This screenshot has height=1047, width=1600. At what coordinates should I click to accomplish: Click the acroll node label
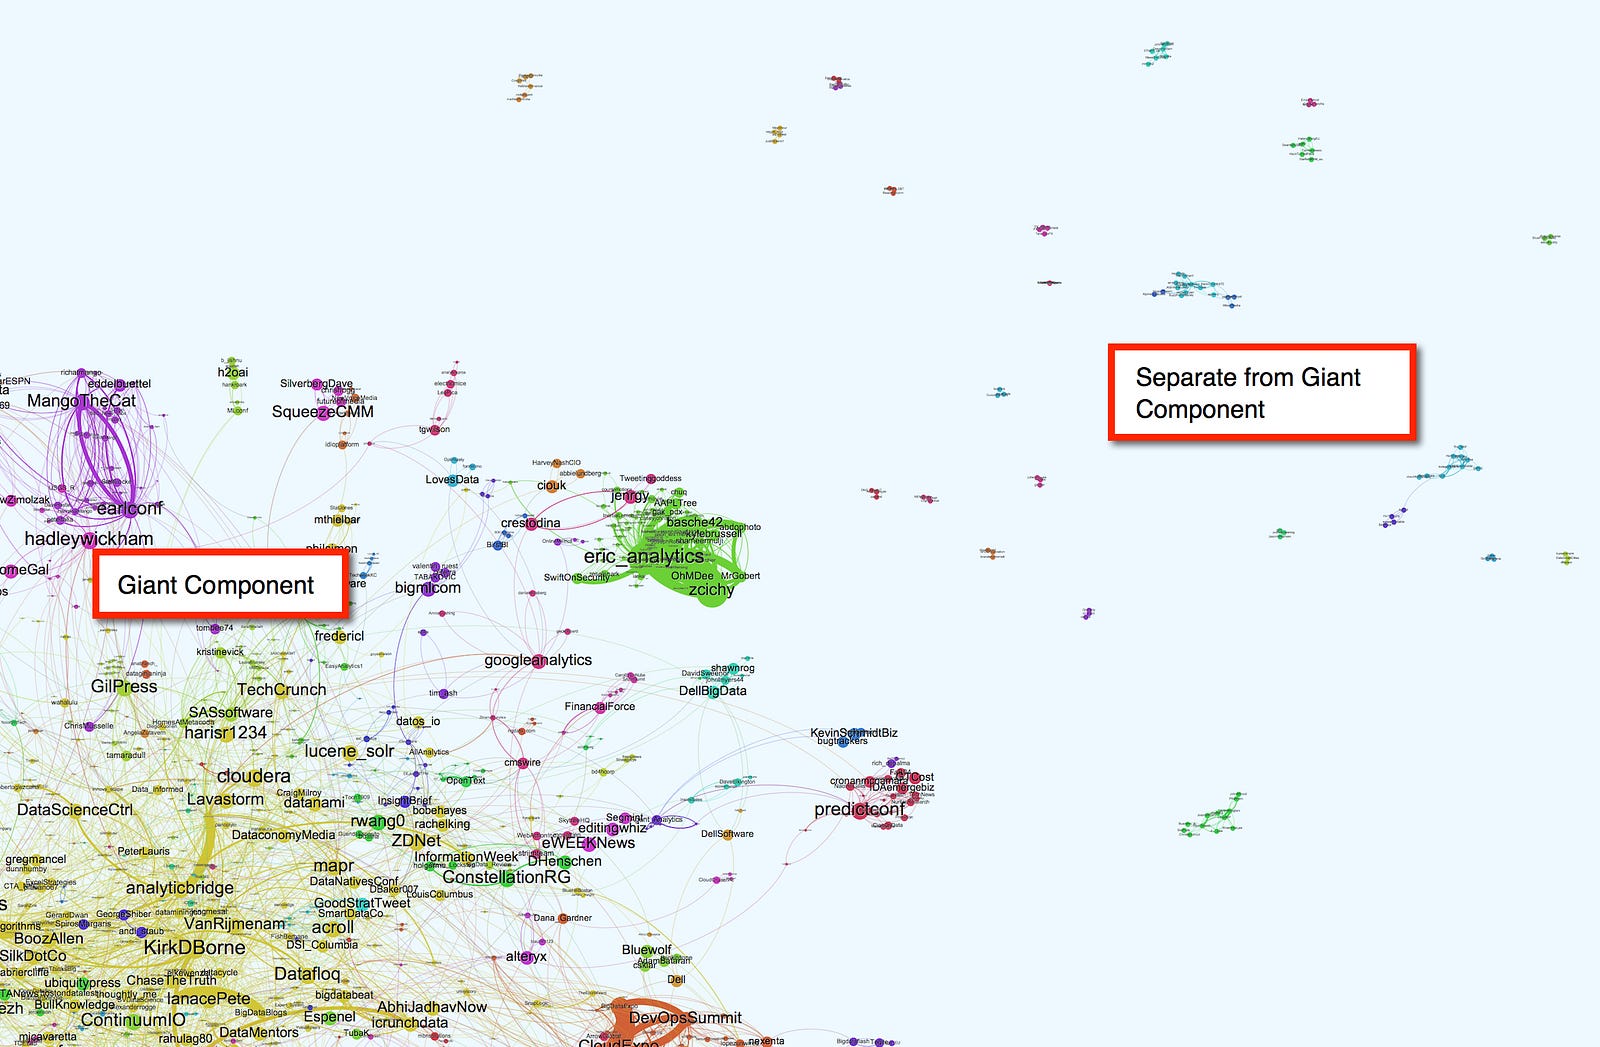333,928
